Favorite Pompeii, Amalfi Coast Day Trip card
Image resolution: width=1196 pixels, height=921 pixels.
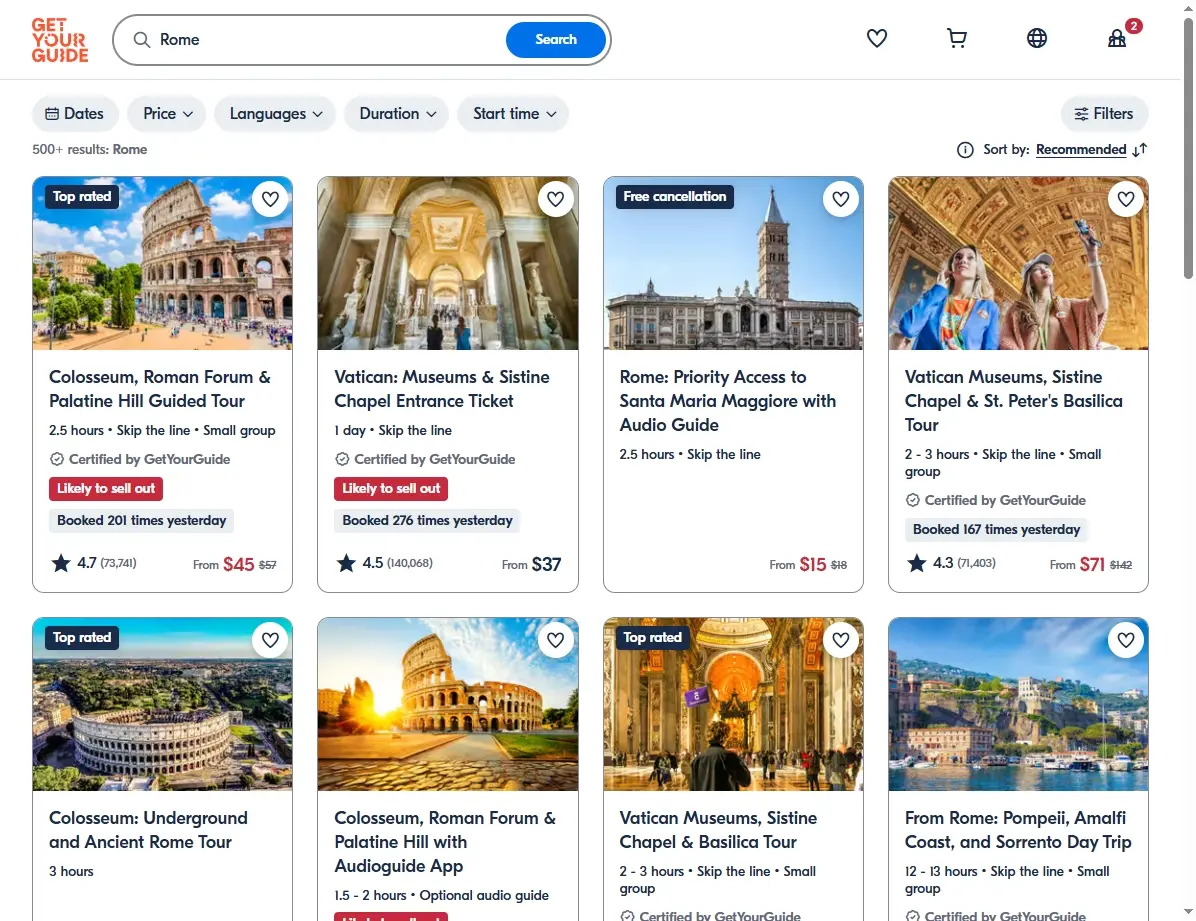pyautogui.click(x=1126, y=640)
